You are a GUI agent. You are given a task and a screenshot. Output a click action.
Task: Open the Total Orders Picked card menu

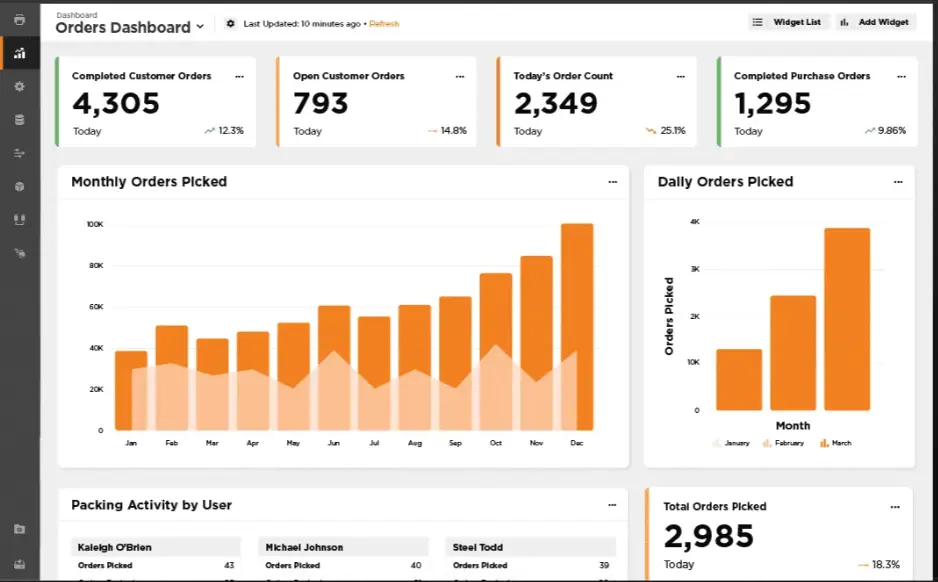[x=895, y=507]
